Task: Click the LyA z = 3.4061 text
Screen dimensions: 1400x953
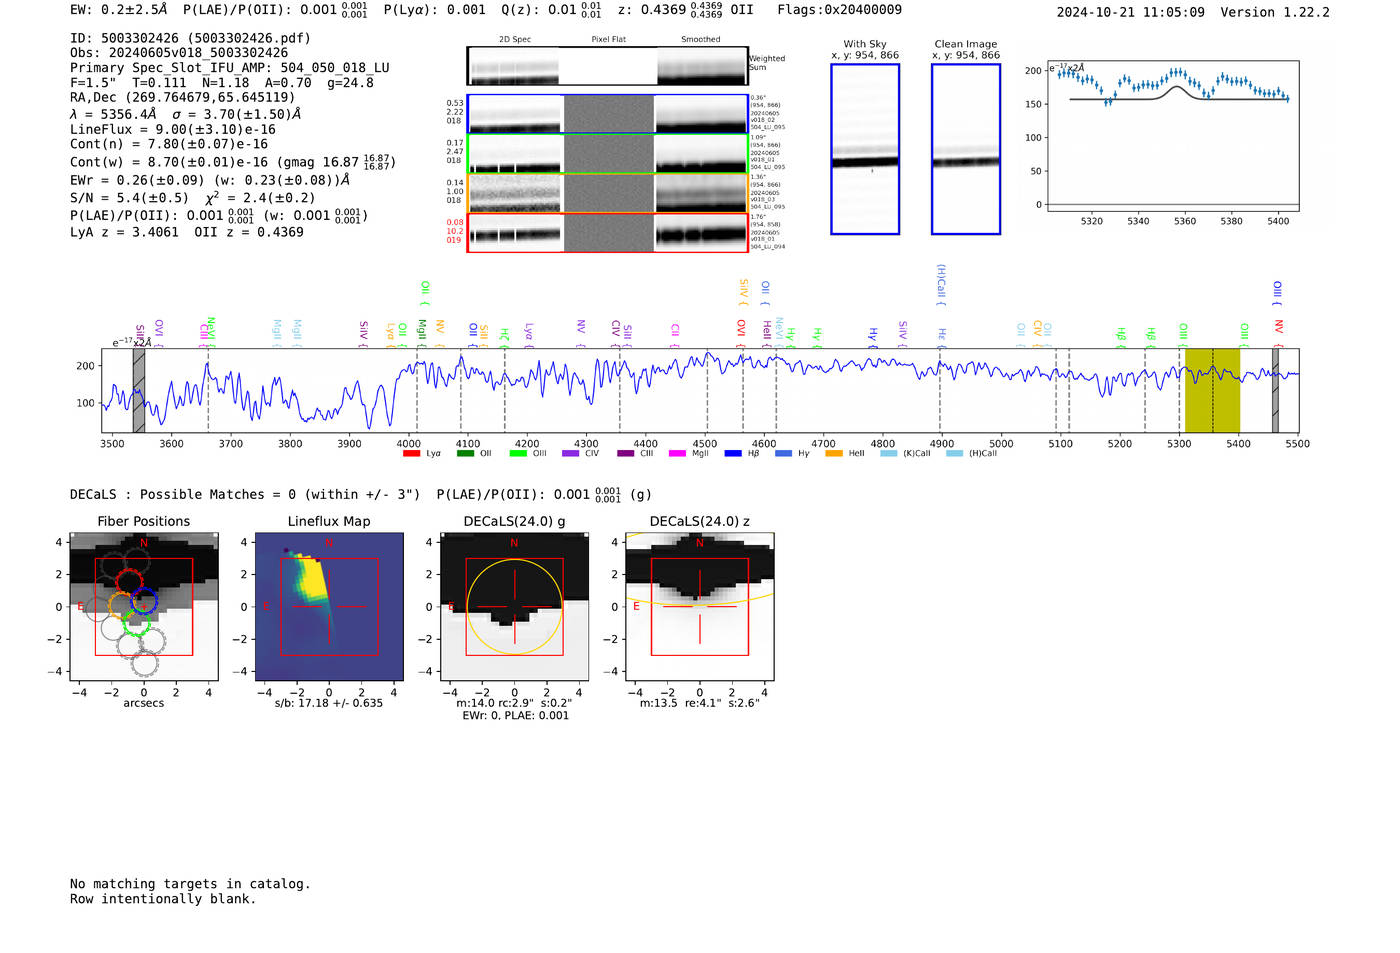Action: tap(124, 232)
